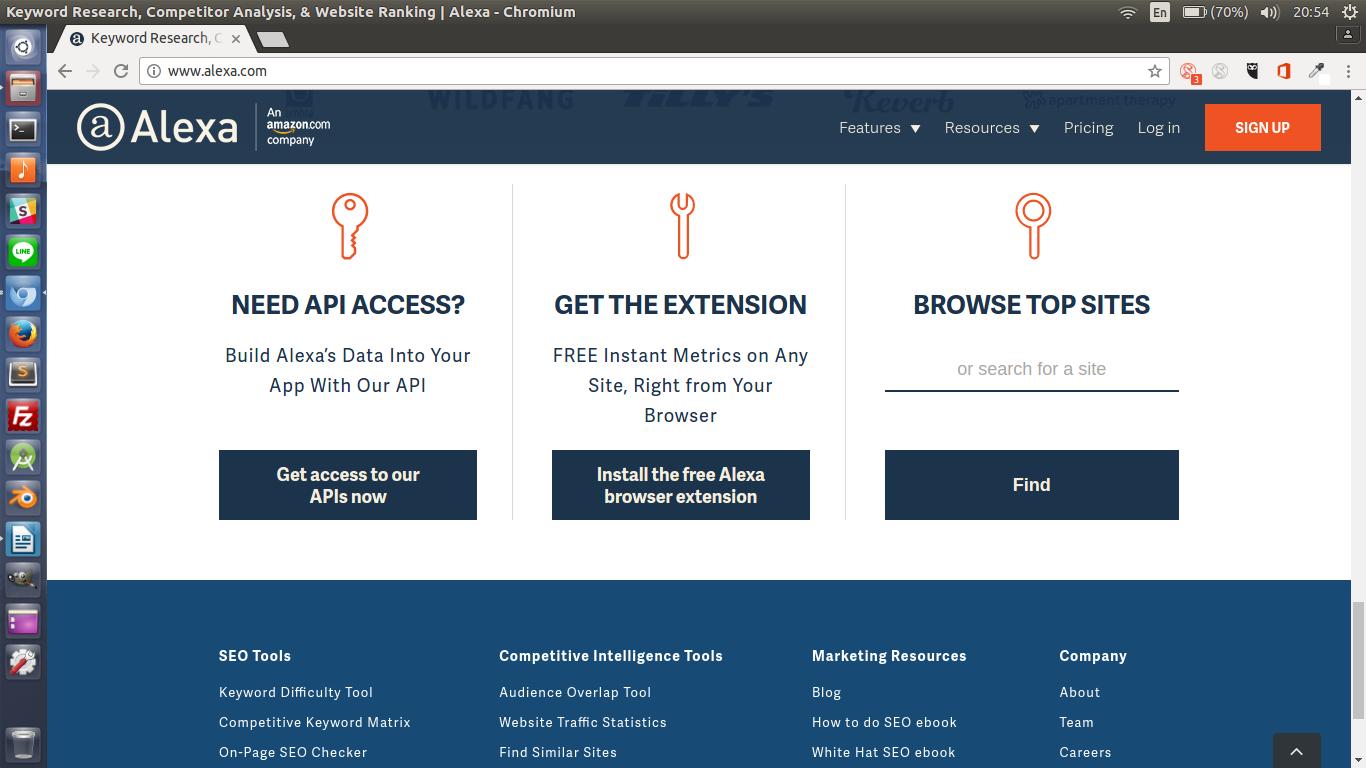Image resolution: width=1366 pixels, height=768 pixels.
Task: Click Get access to our APIs now
Action: [348, 485]
